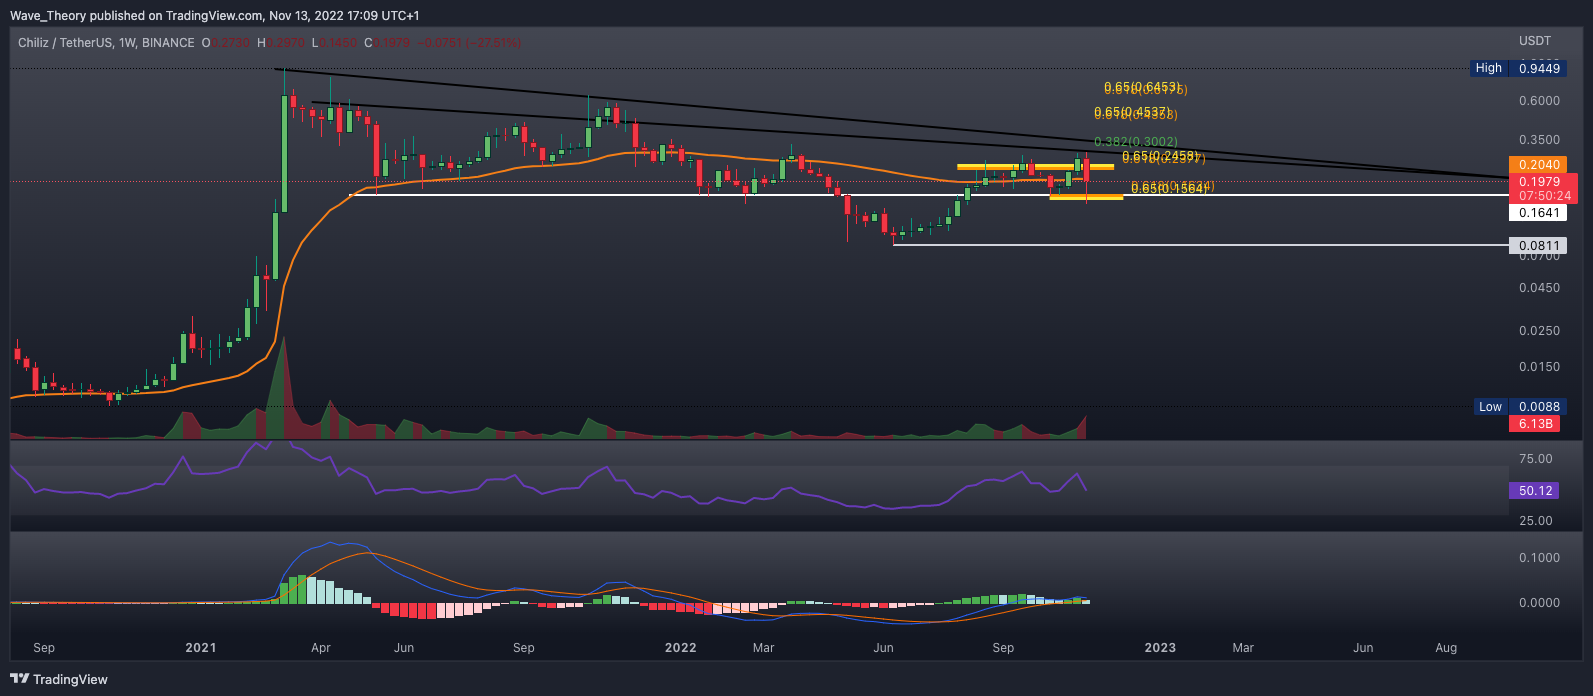
Task: Click the 2023 time axis label
Action: pos(1160,648)
